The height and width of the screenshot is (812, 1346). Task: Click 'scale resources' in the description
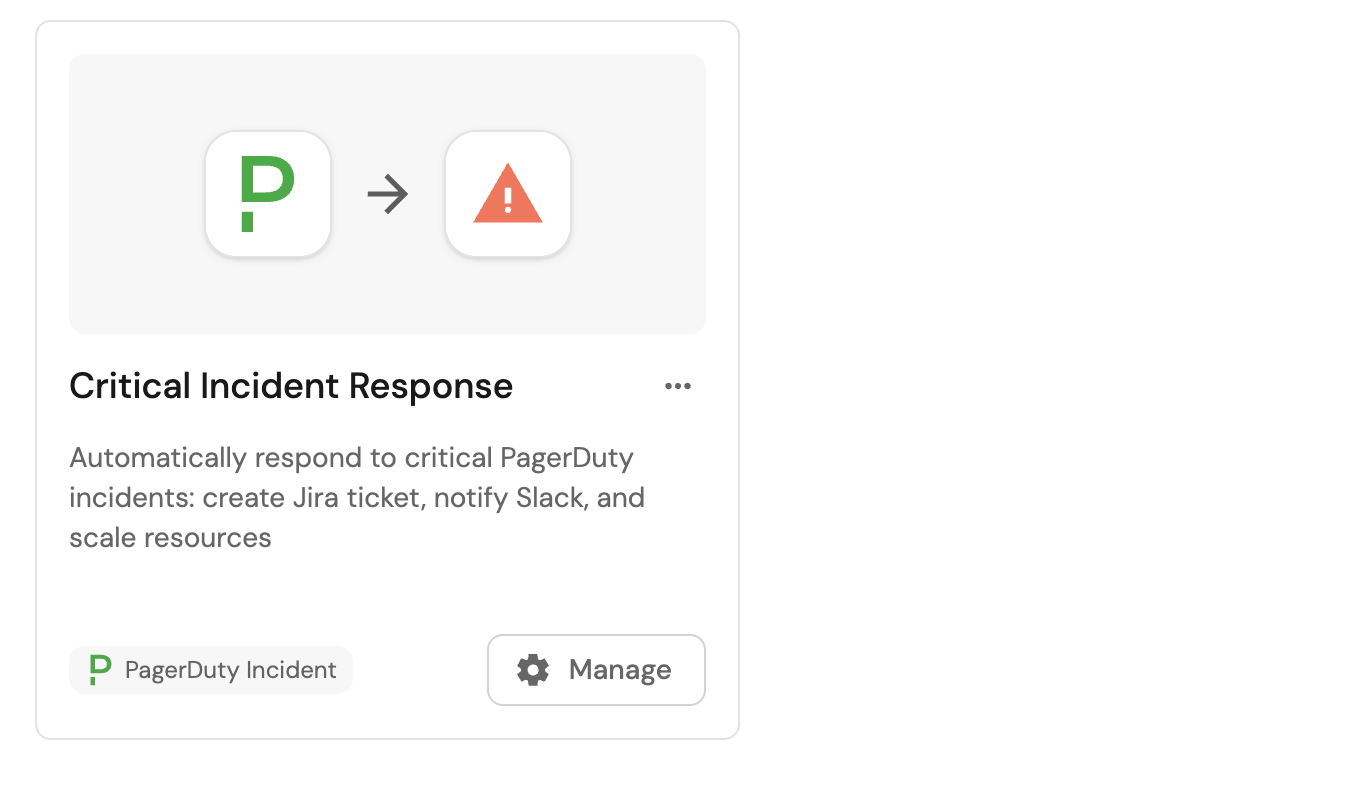(x=171, y=538)
